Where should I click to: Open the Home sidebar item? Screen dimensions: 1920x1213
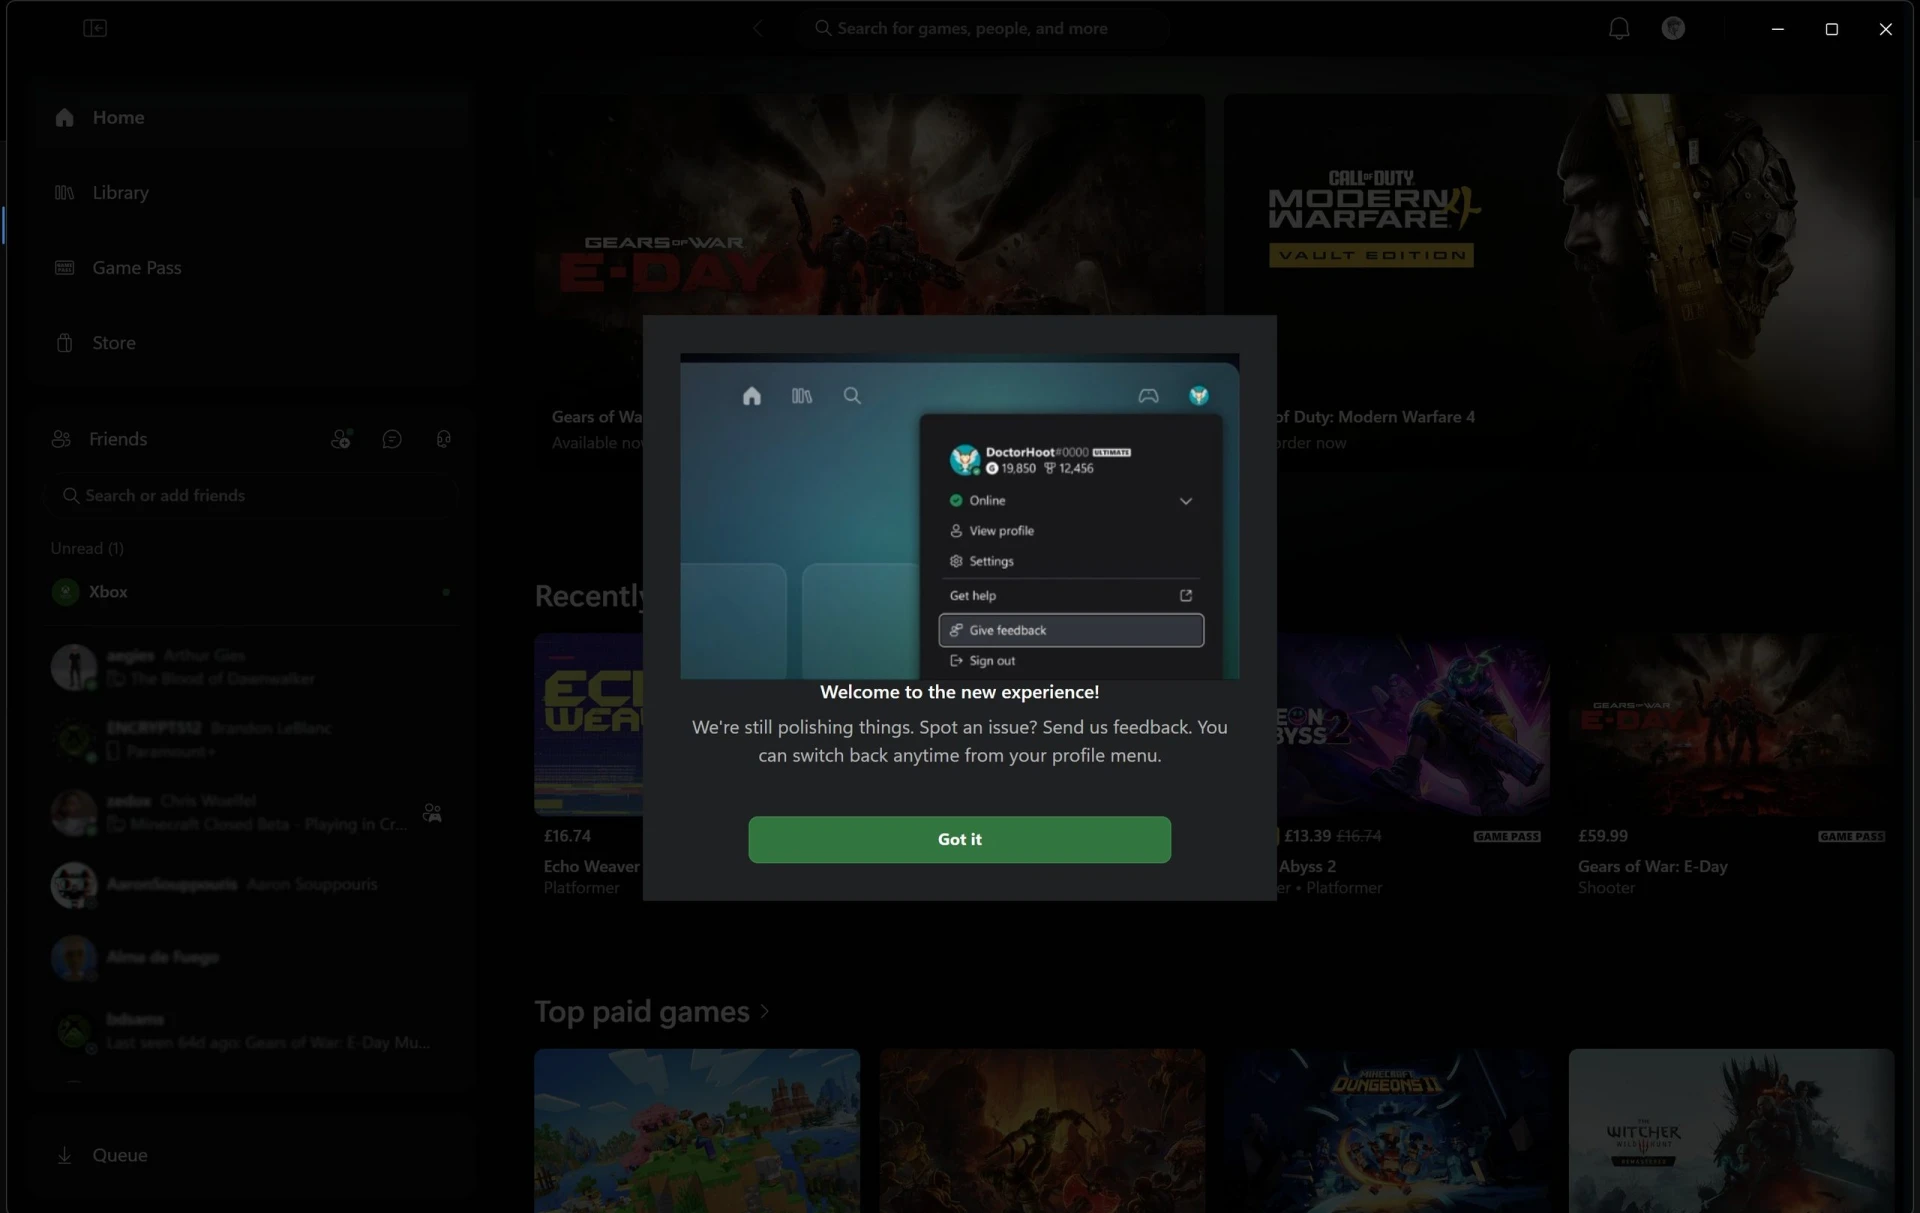pos(250,117)
